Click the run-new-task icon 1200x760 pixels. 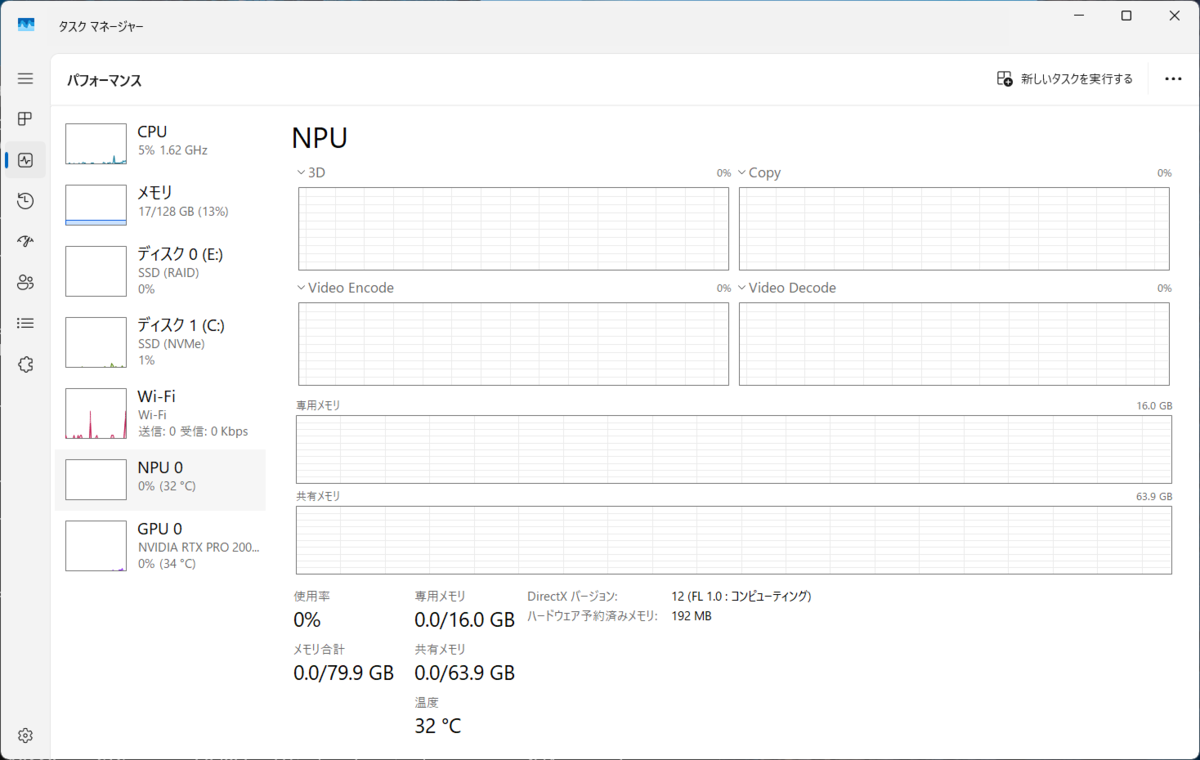(x=1004, y=79)
